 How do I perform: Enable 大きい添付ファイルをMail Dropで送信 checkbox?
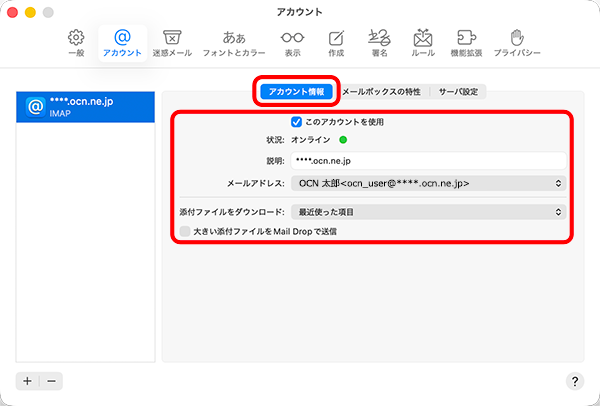(x=185, y=231)
